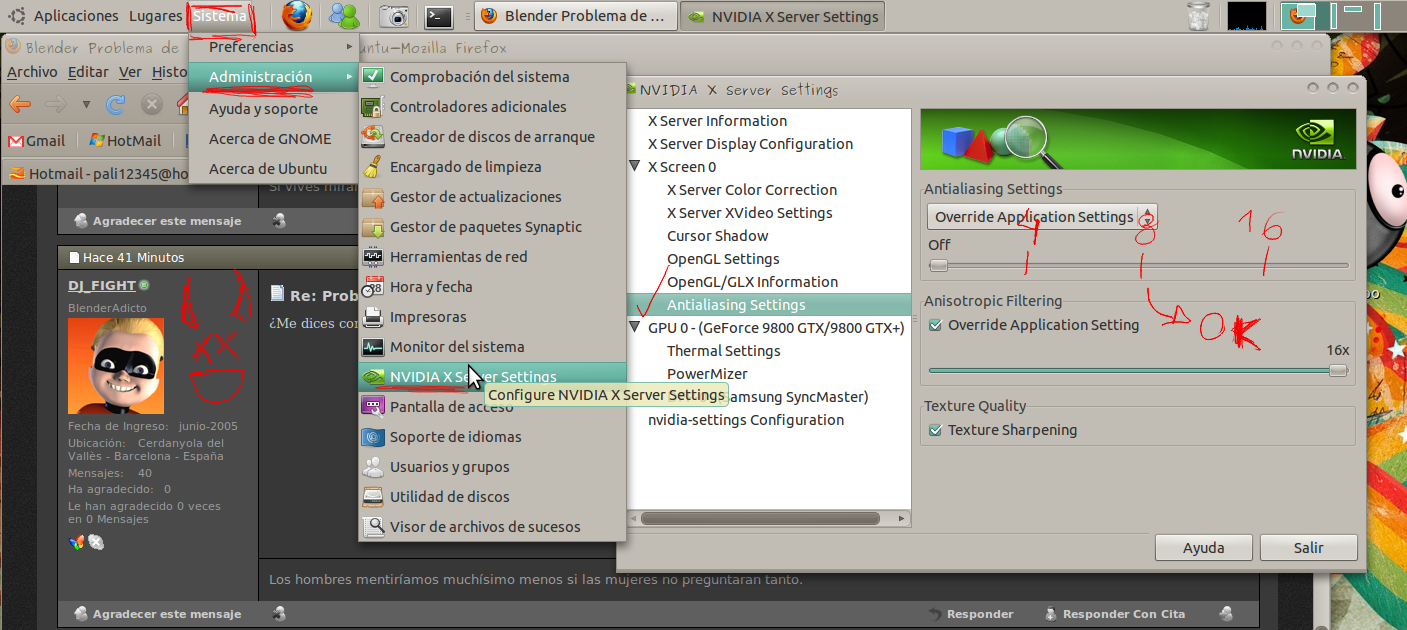Open the screenshot camera panel icon
The image size is (1407, 630).
(x=394, y=16)
